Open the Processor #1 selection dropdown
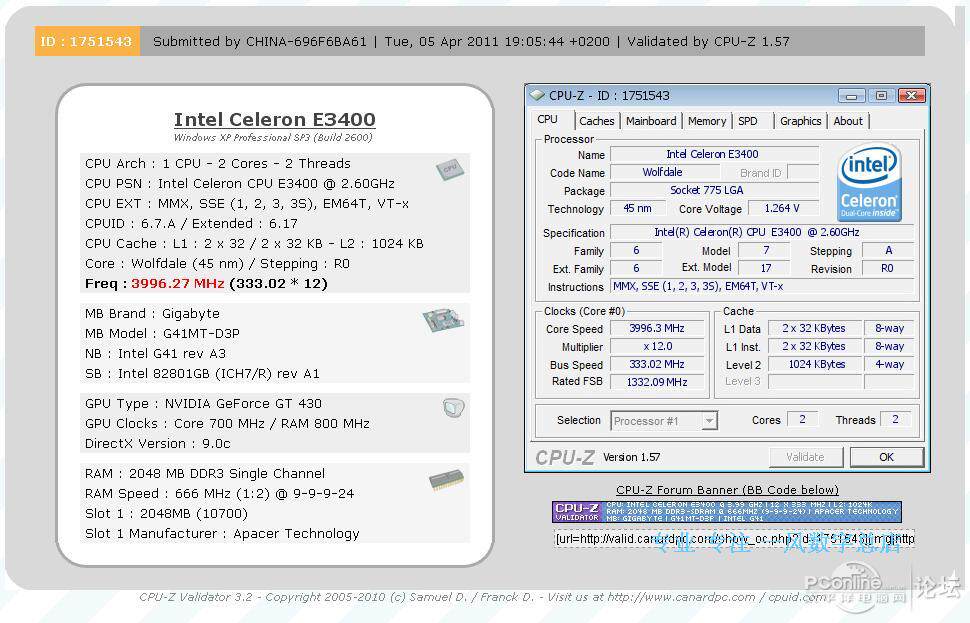Image resolution: width=970 pixels, height=623 pixels. (663, 421)
